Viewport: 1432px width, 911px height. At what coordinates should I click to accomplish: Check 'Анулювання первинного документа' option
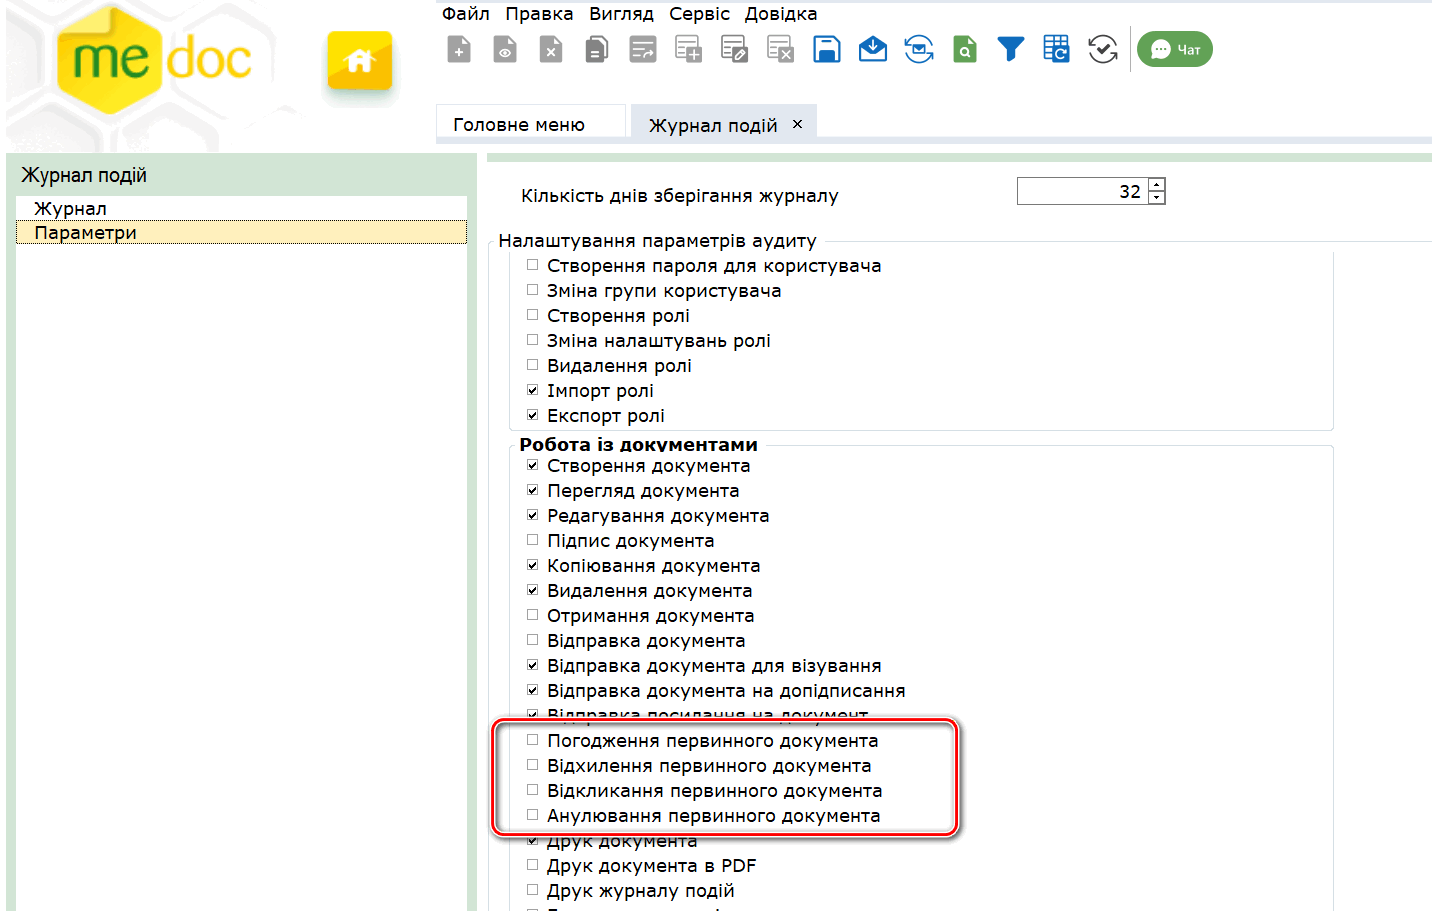(x=533, y=815)
